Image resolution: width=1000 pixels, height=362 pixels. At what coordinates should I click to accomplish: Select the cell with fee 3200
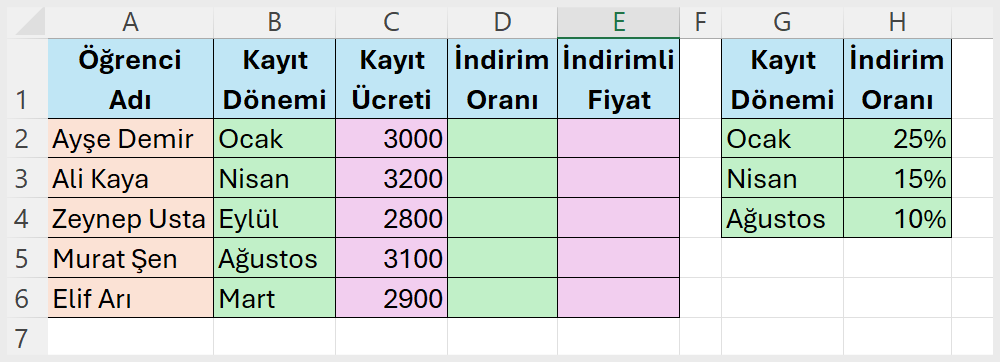pos(391,178)
